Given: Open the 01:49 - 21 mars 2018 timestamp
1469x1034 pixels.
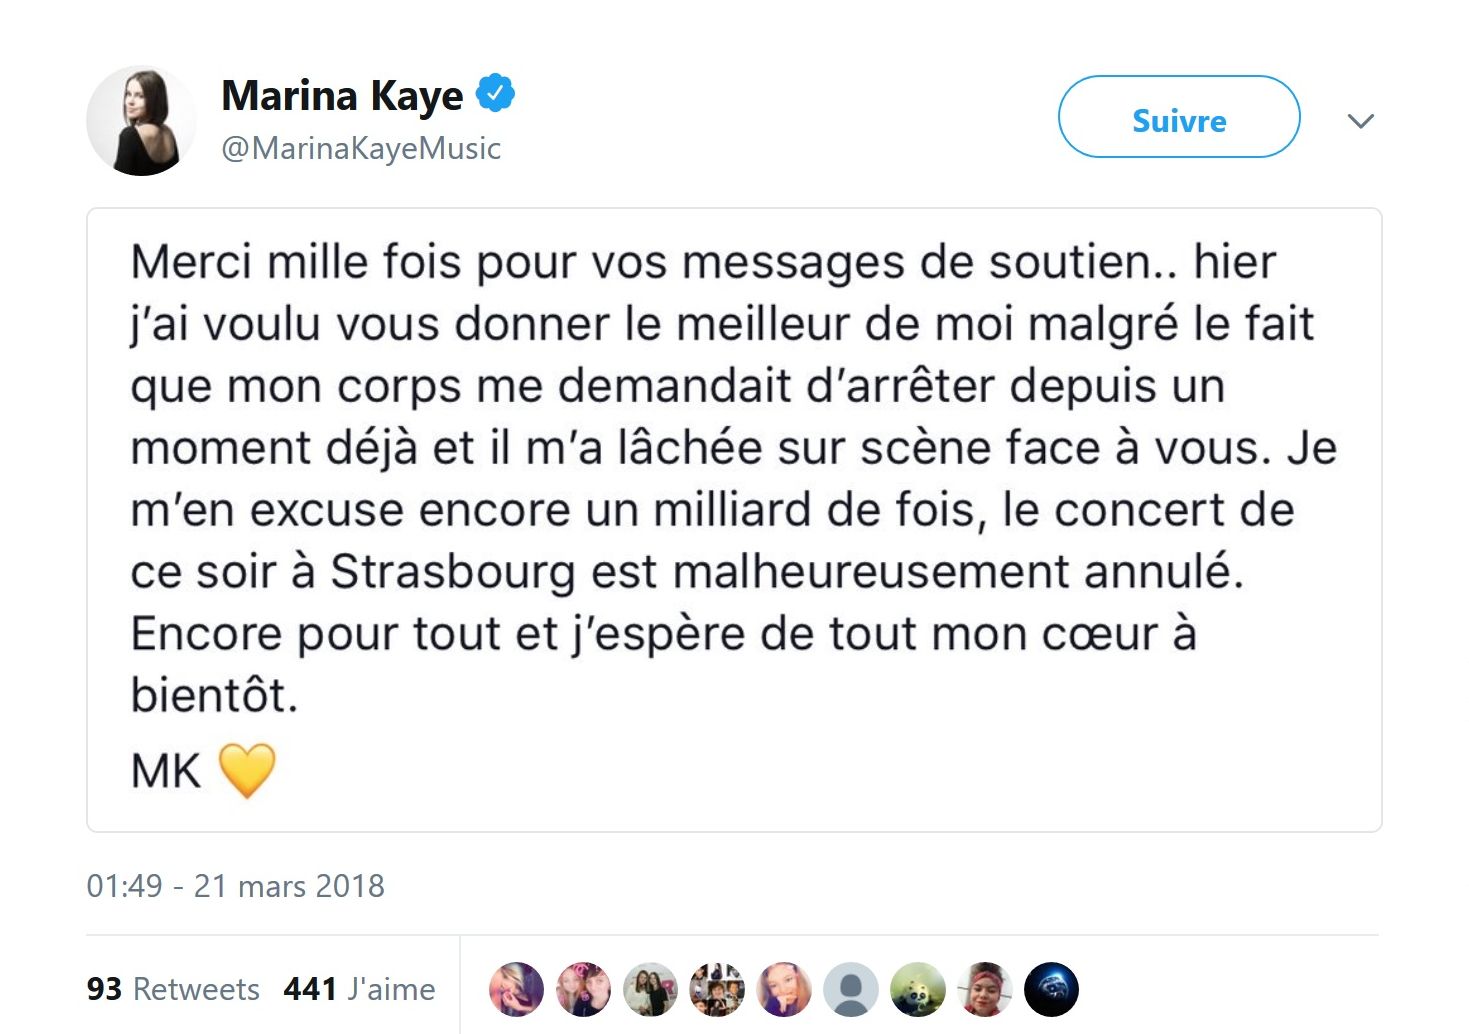Looking at the screenshot, I should [235, 886].
